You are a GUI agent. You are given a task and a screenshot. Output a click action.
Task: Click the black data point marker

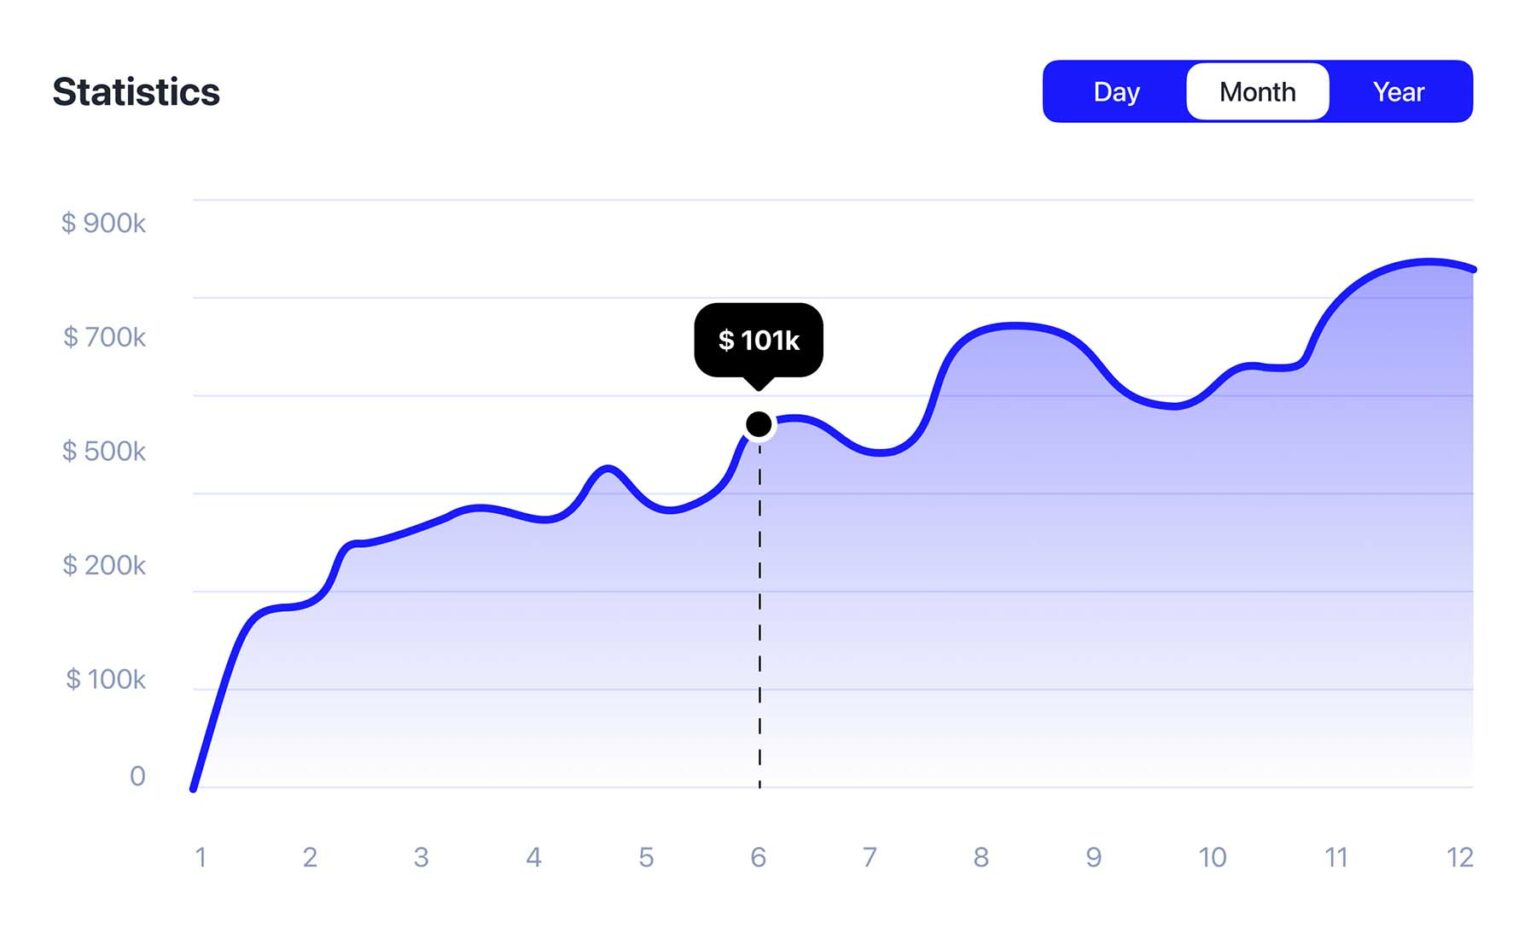tap(759, 425)
